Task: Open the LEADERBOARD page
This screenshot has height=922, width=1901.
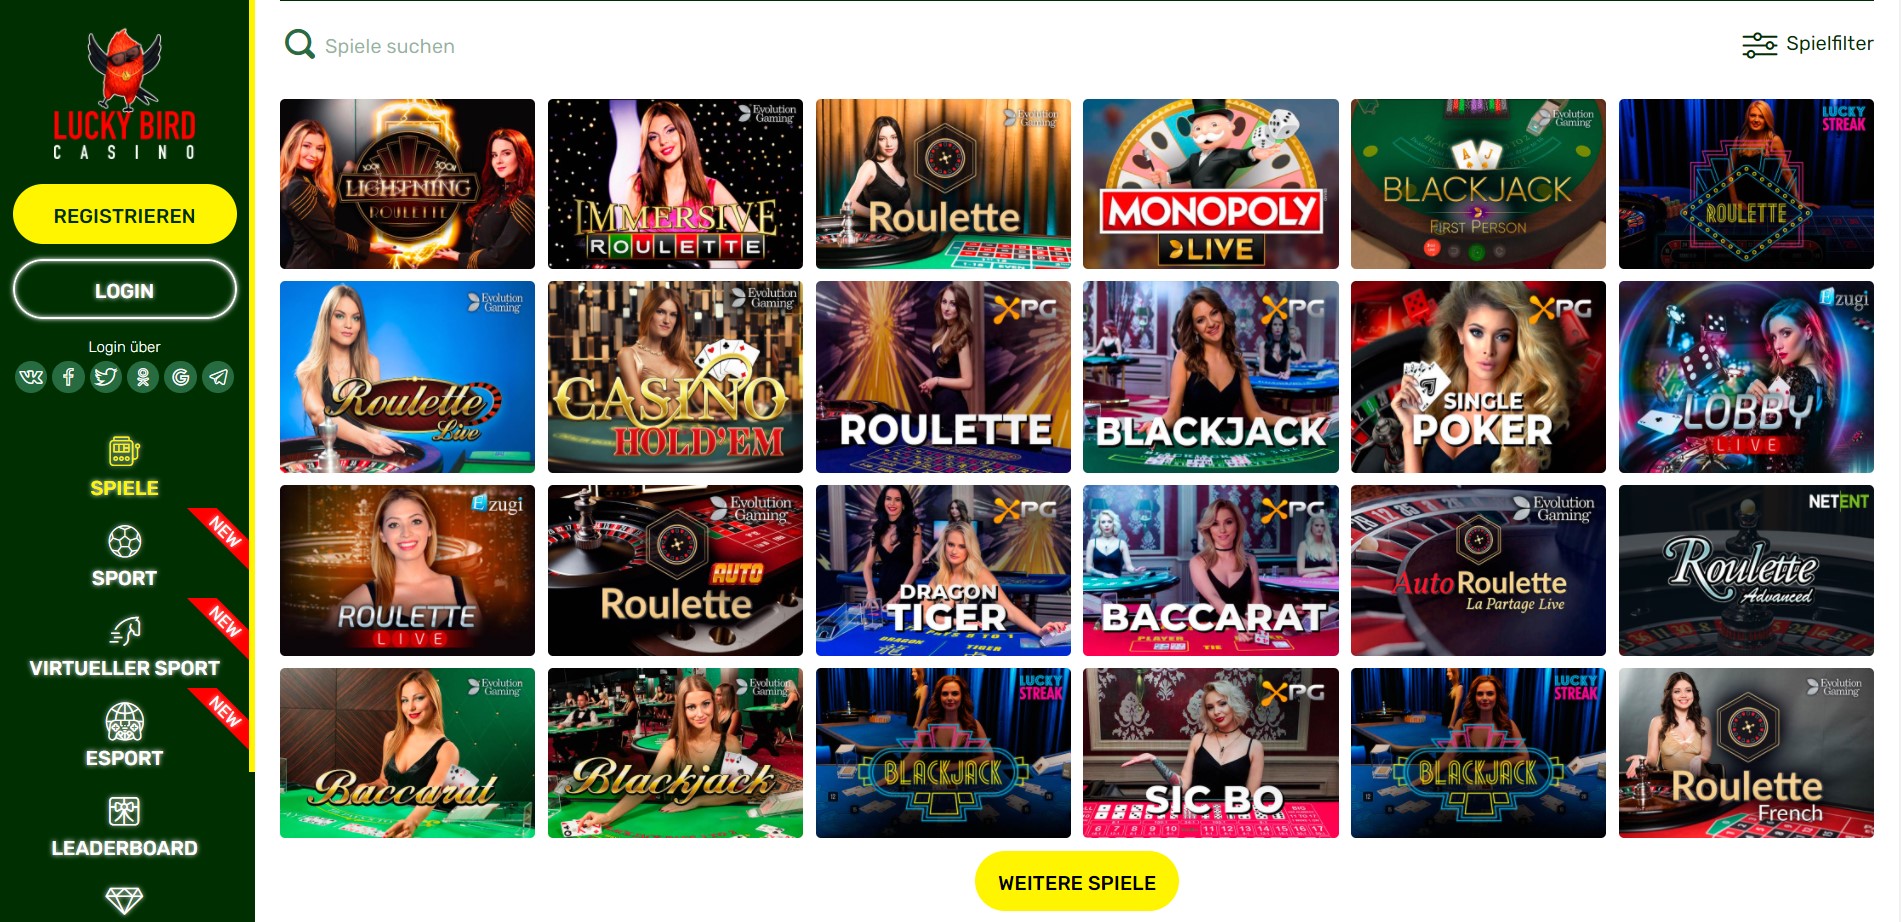Action: (124, 827)
